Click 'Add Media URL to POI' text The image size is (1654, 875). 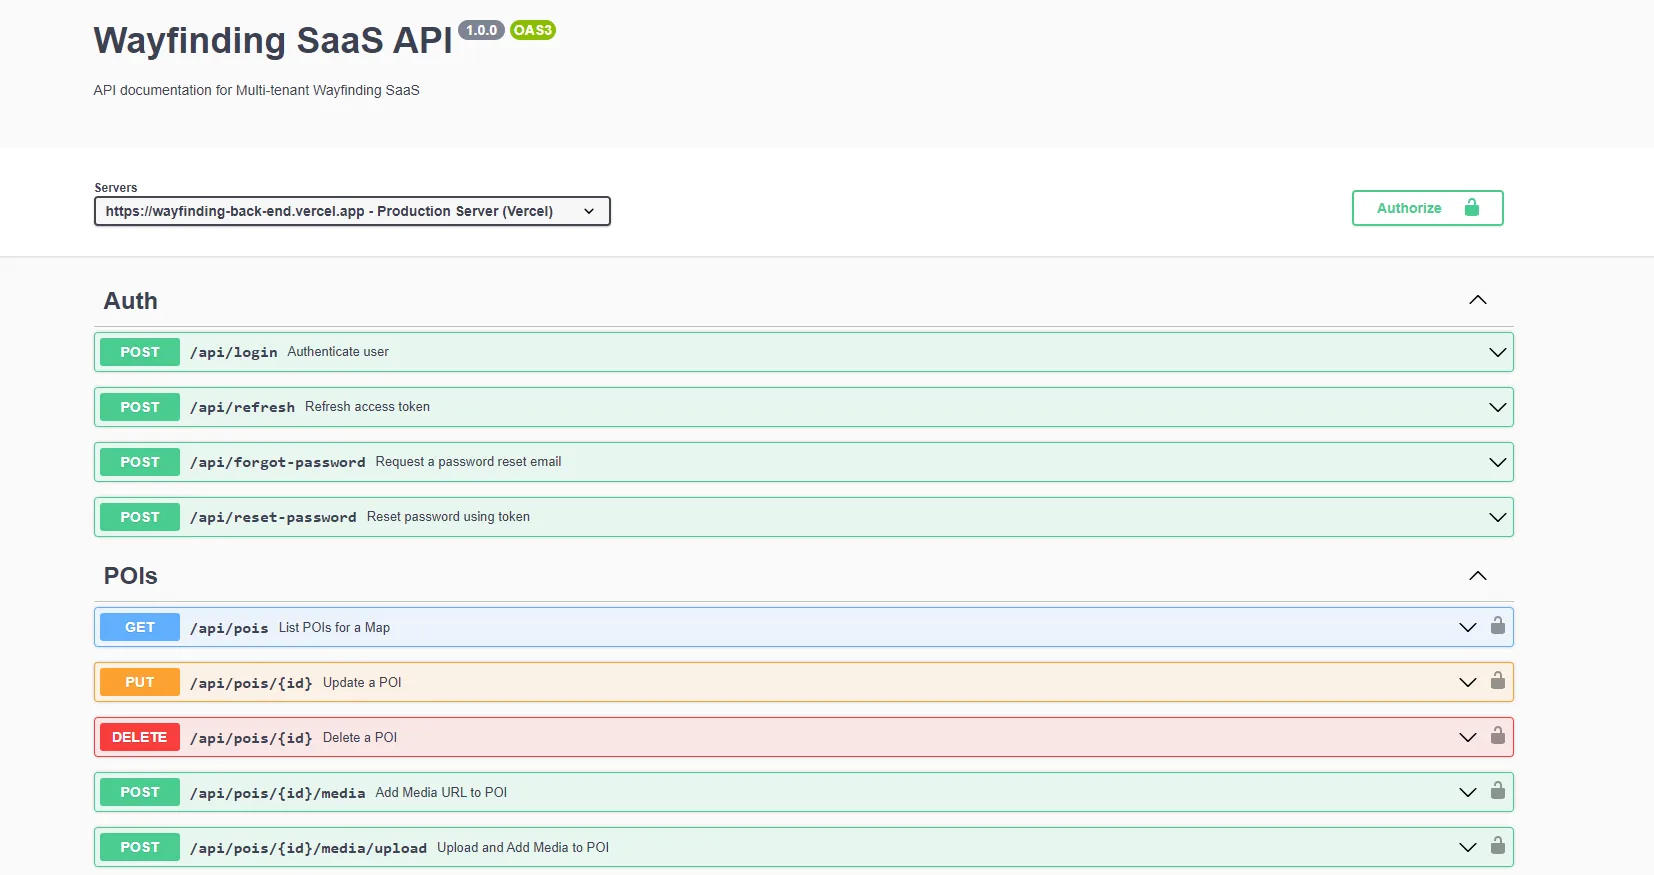(441, 792)
